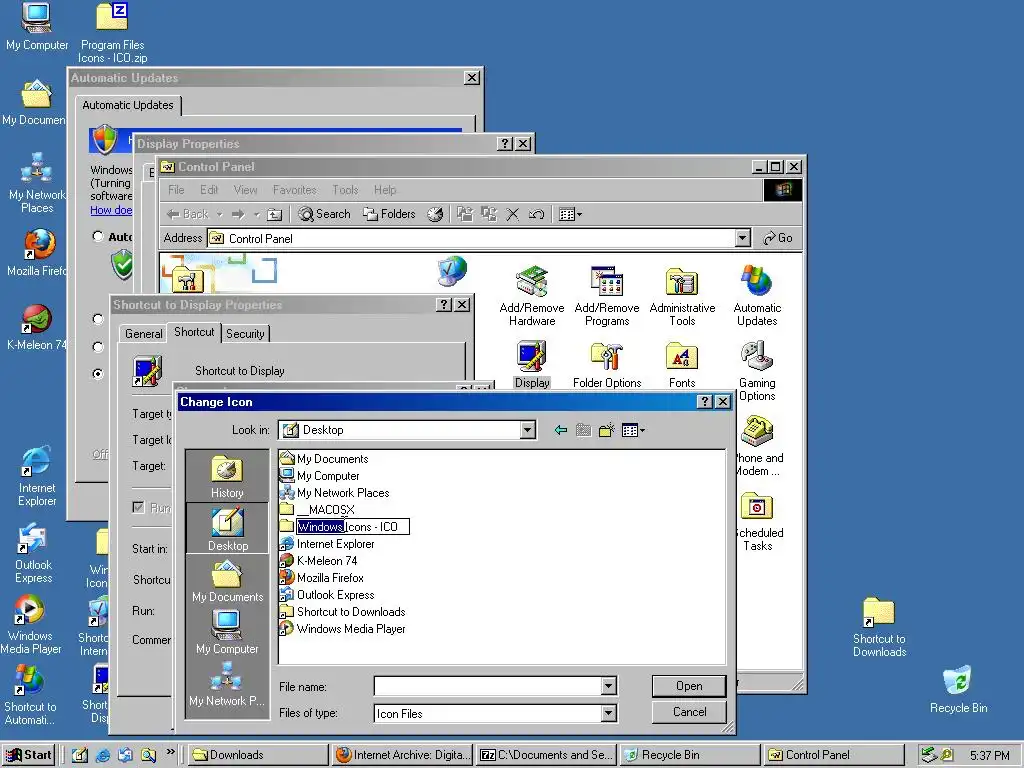Click into the File name input field
The width and height of the screenshot is (1024, 768).
coord(488,686)
